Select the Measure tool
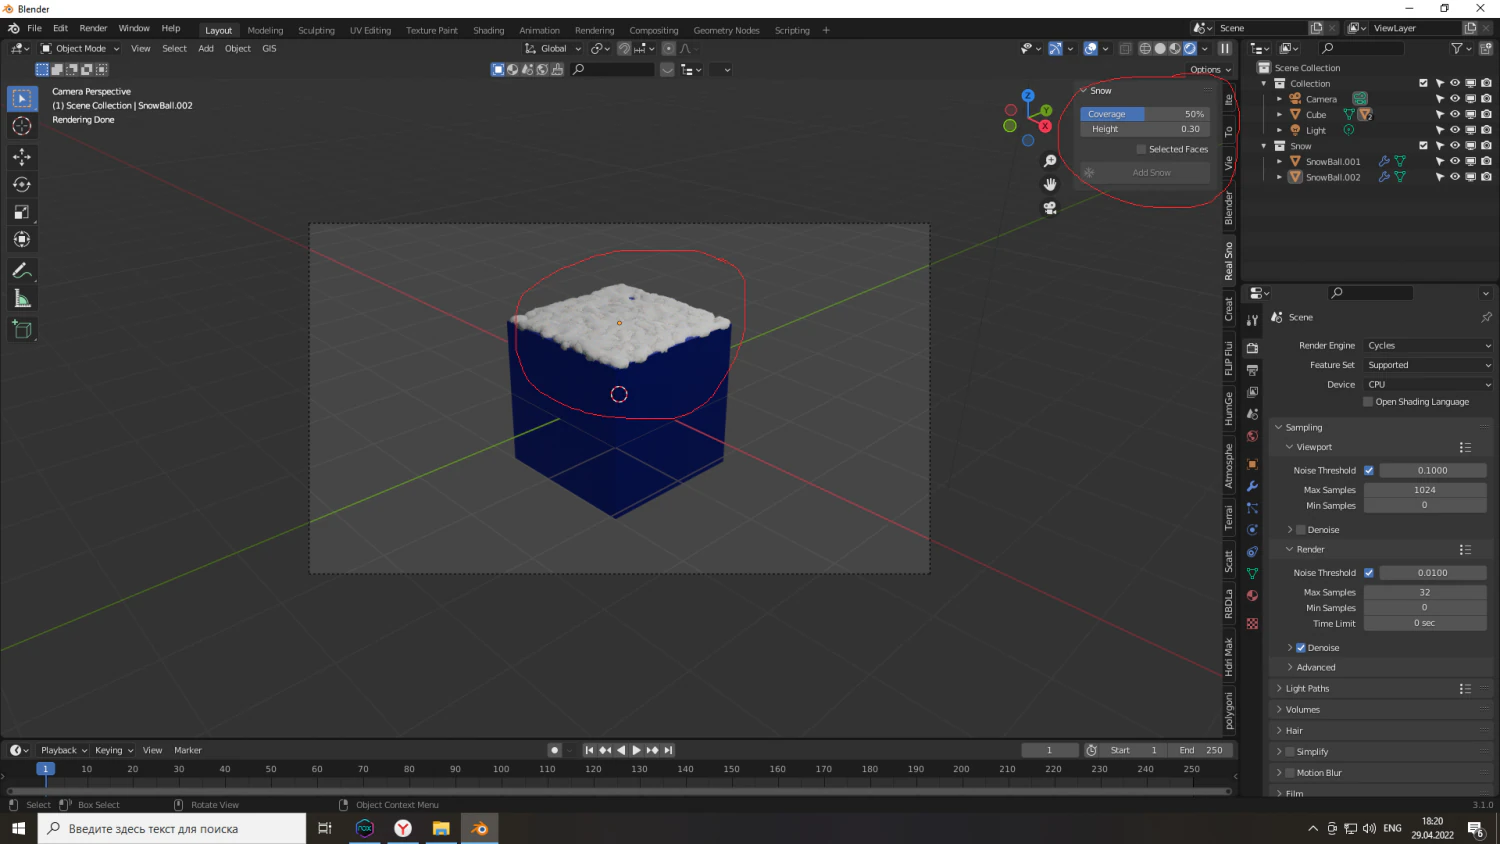1500x844 pixels. click(x=22, y=299)
